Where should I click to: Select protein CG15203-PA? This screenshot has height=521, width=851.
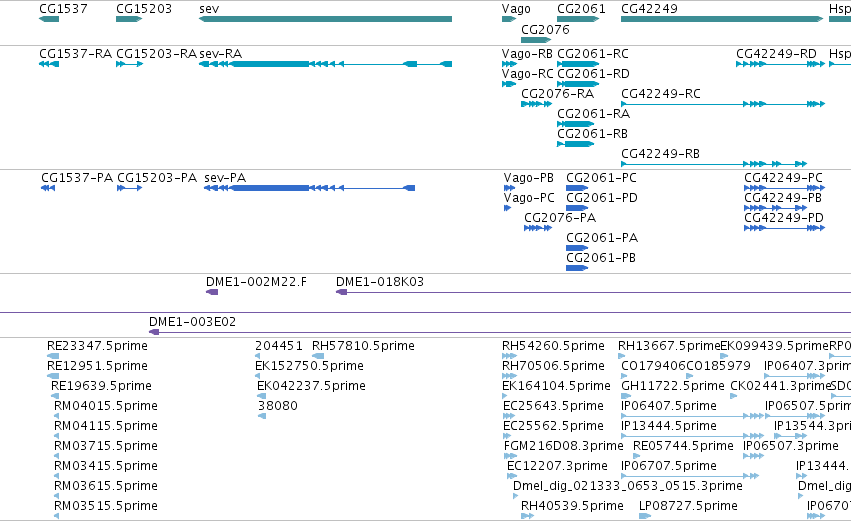coord(130,188)
